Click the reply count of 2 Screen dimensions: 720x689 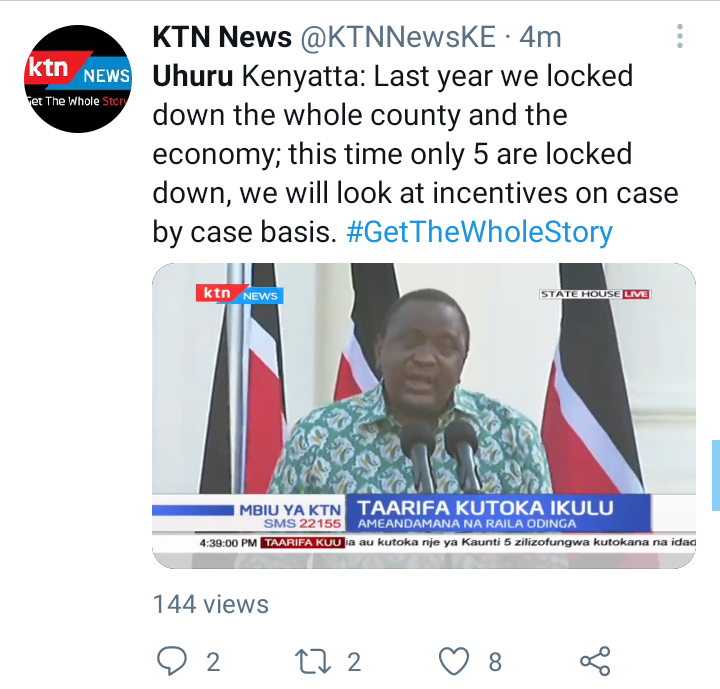pyautogui.click(x=213, y=662)
